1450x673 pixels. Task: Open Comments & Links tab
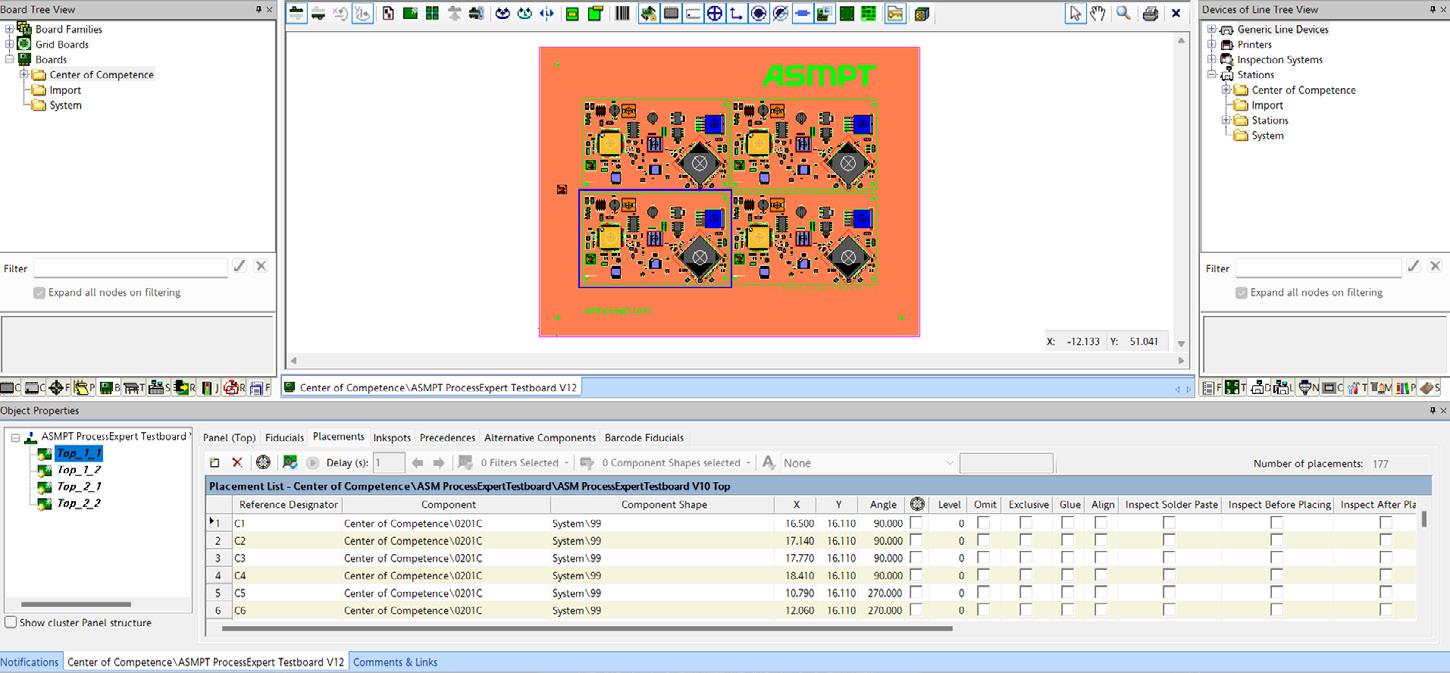395,662
